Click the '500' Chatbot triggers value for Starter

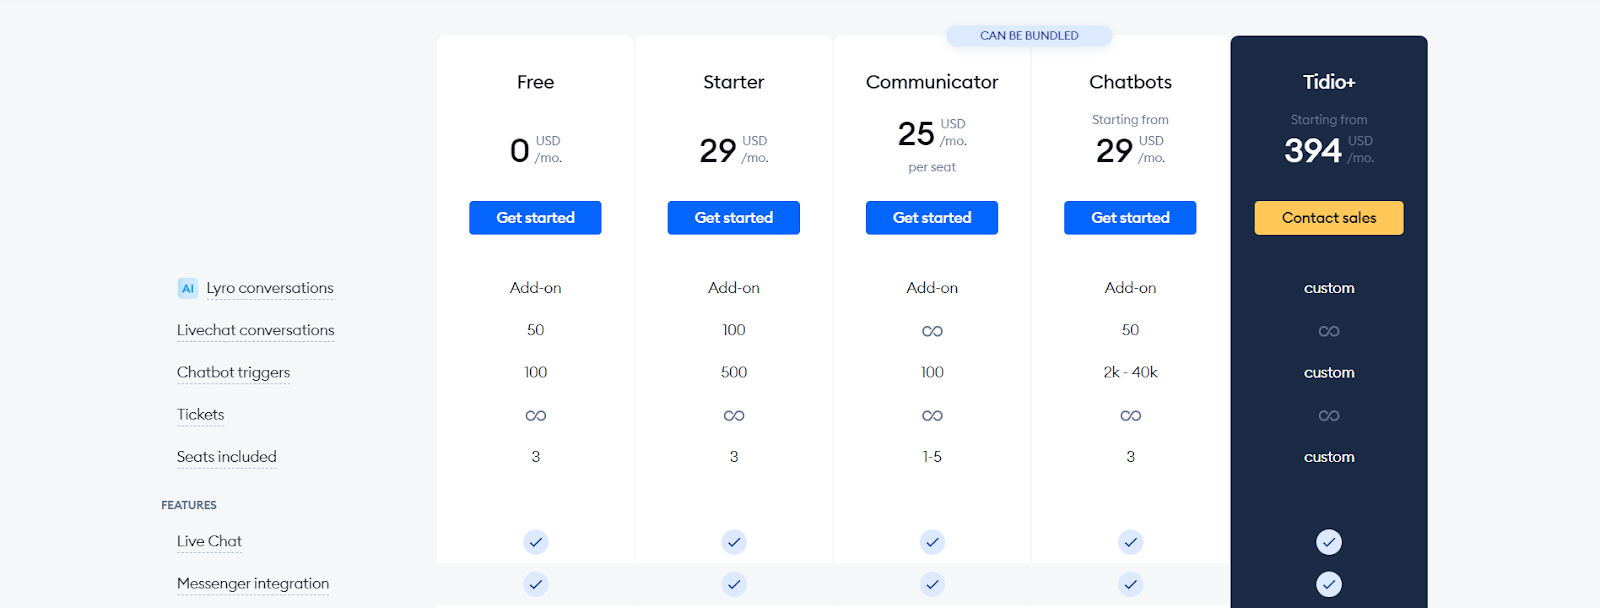[x=734, y=372]
